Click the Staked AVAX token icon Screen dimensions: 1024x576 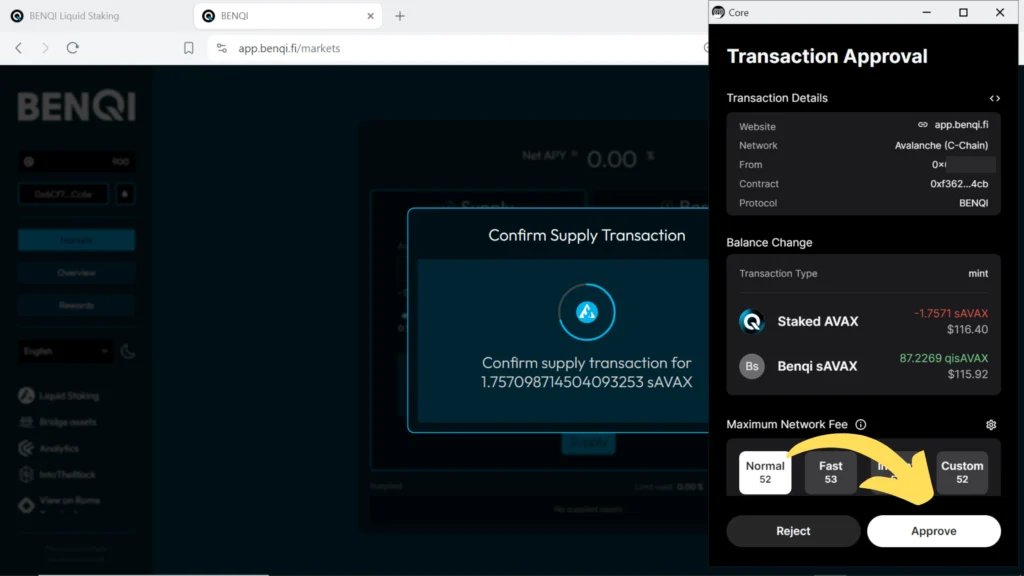[x=752, y=322]
